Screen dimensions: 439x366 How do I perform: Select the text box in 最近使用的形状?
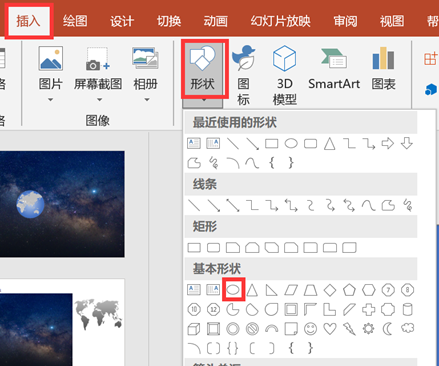[x=194, y=144]
